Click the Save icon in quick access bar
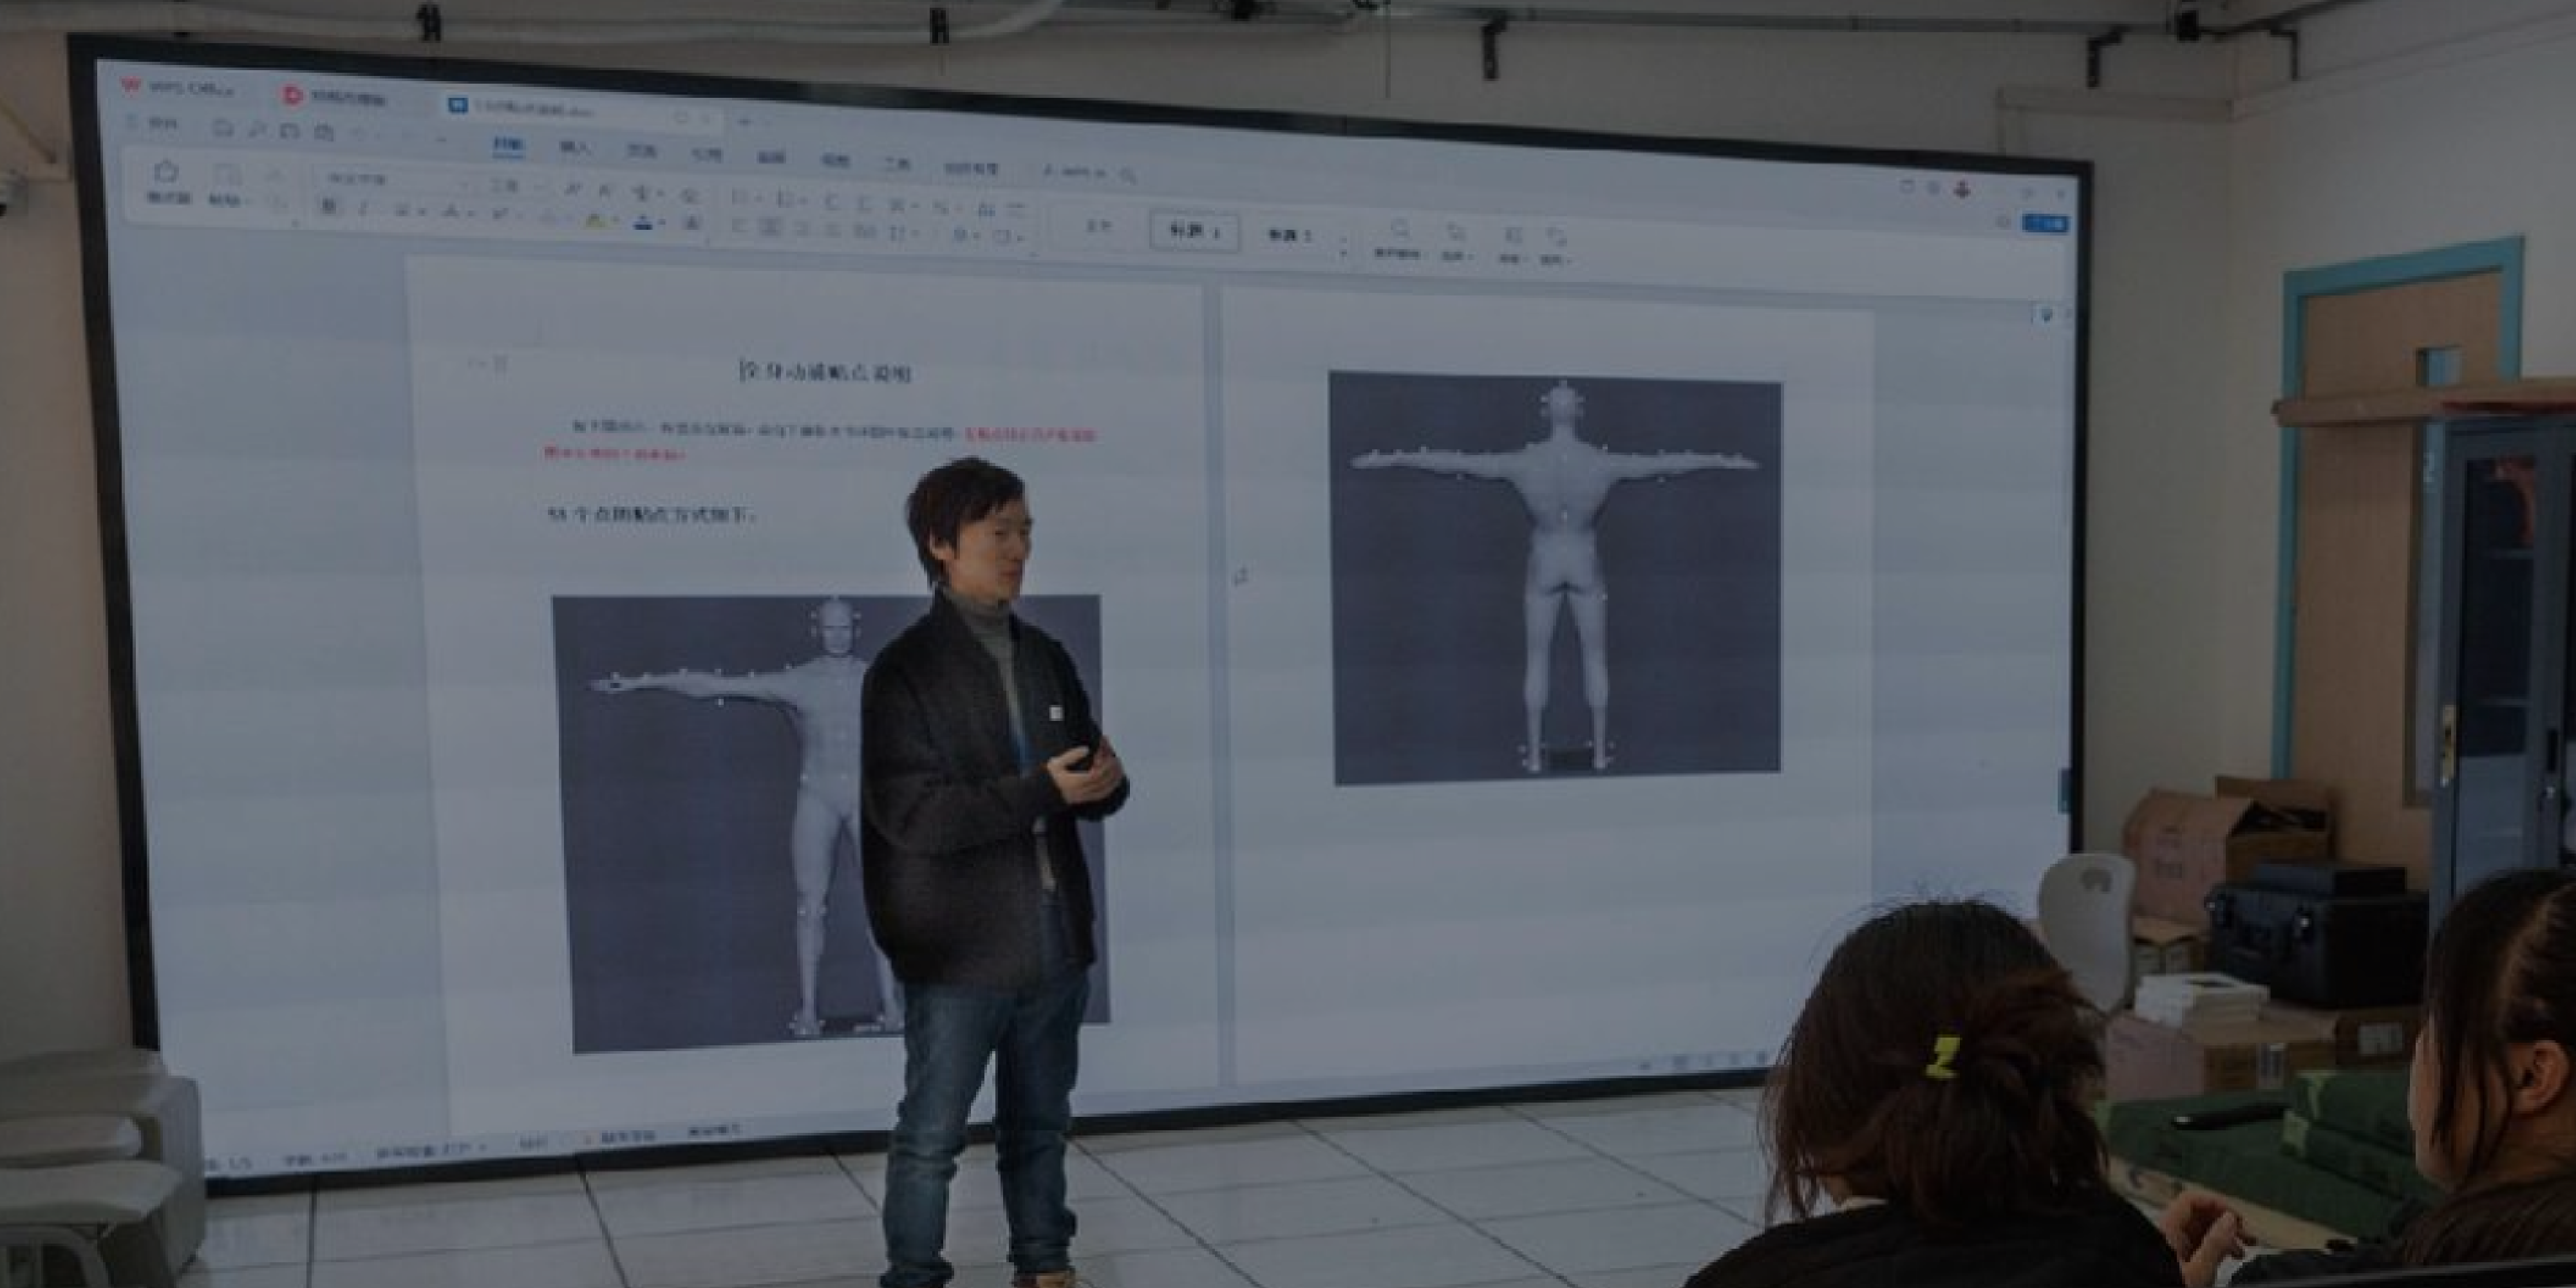 223,128
